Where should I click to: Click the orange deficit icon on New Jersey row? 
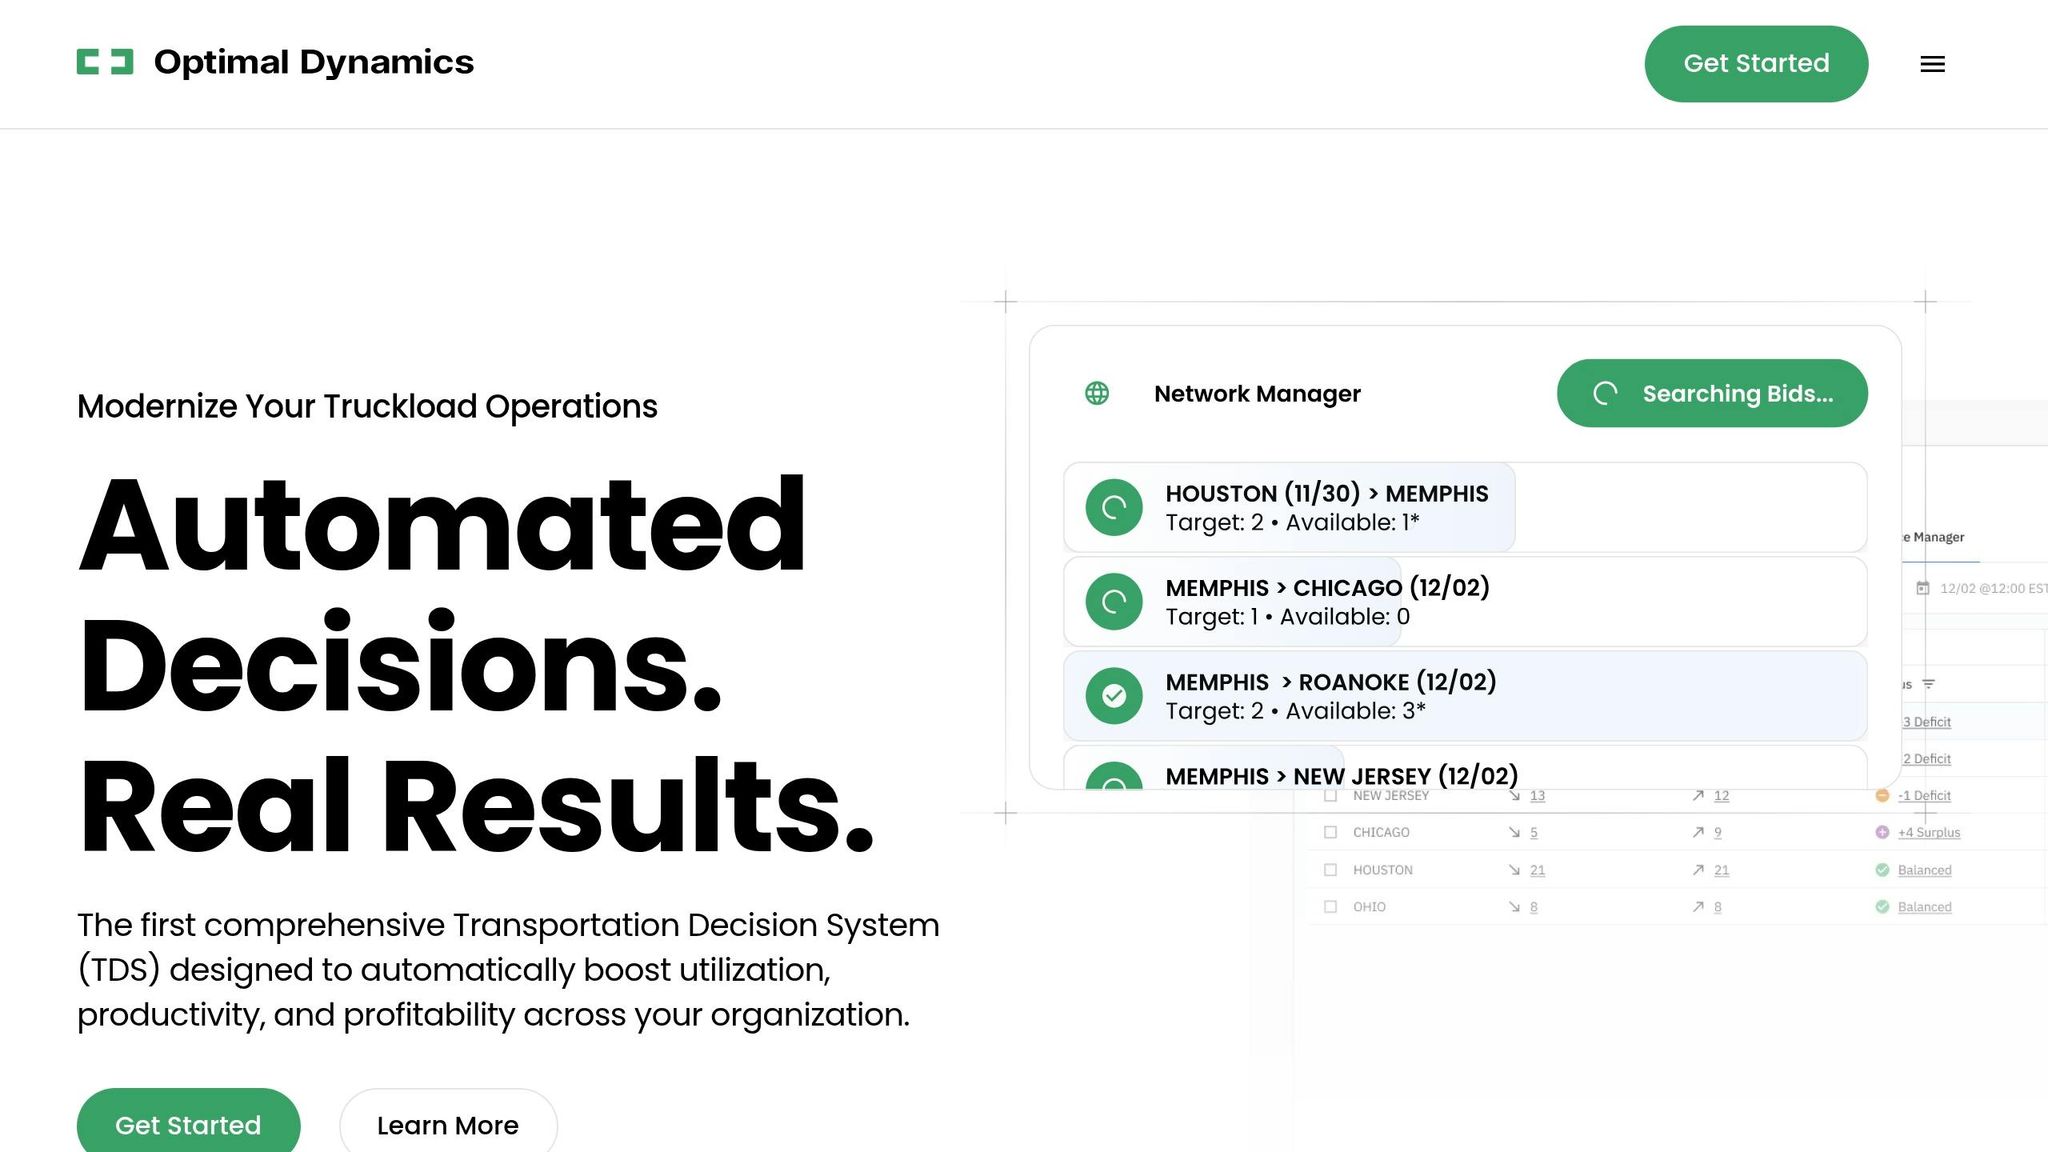coord(1882,795)
